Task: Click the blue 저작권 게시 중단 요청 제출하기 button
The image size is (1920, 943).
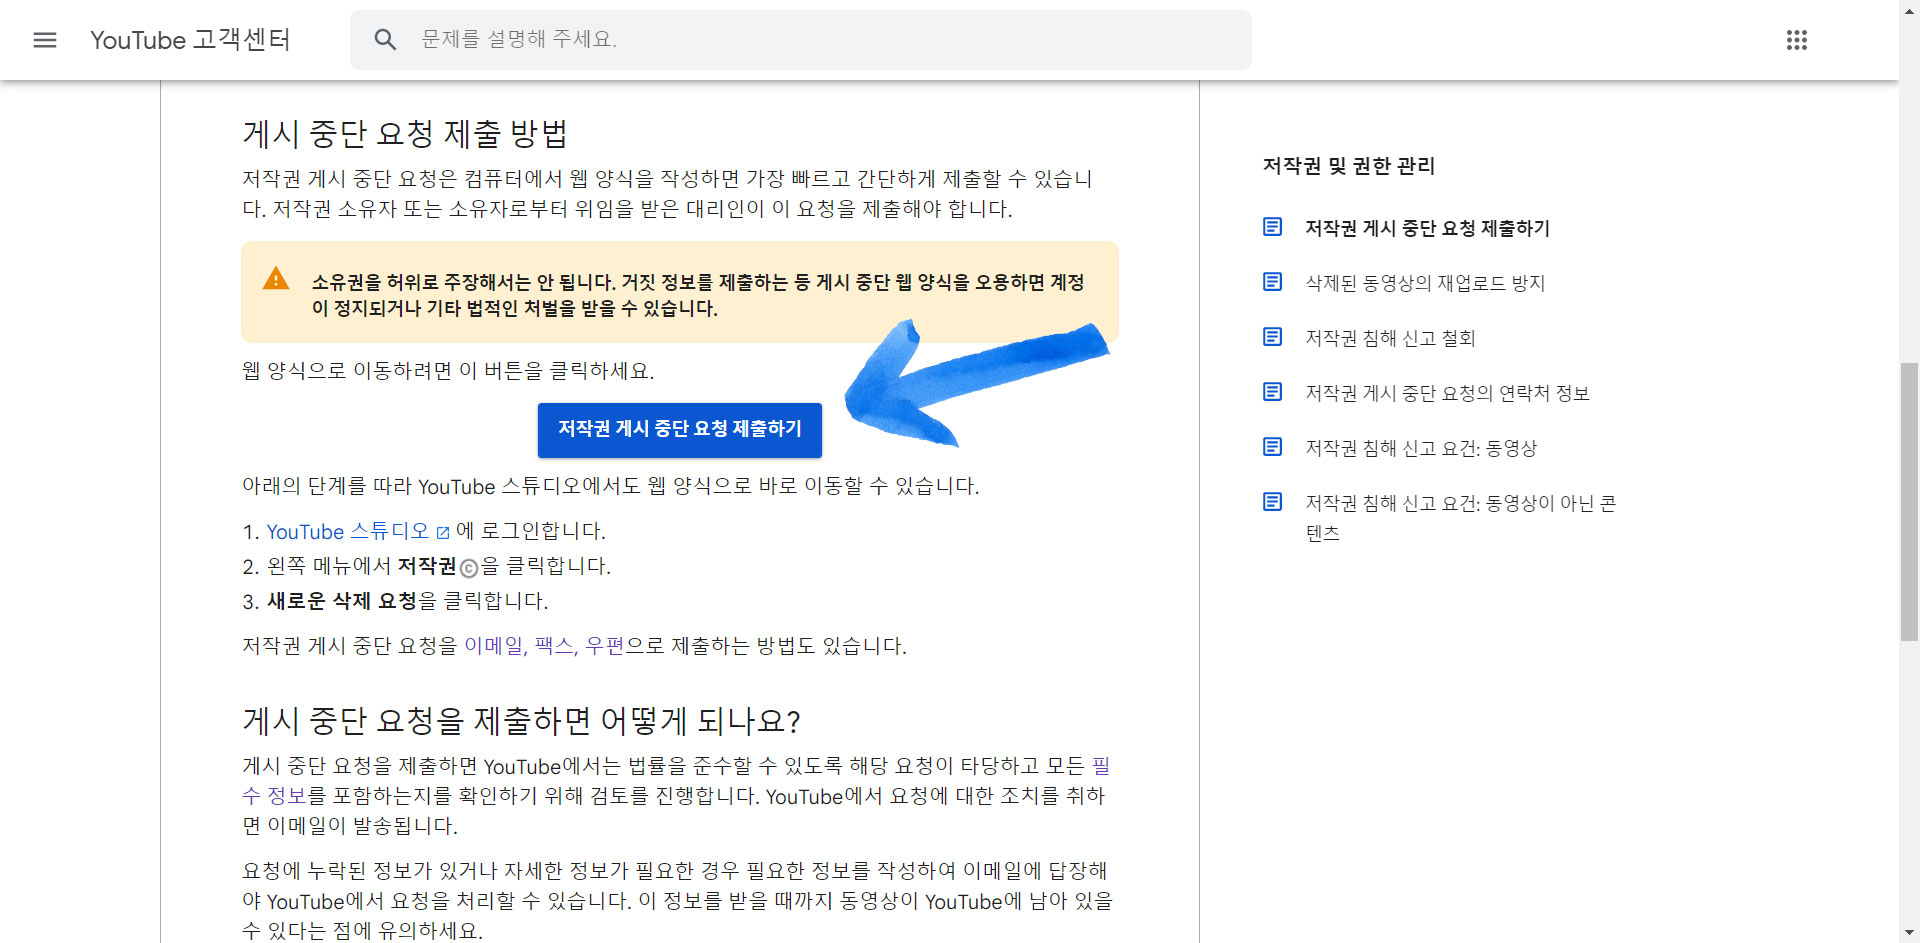Action: pyautogui.click(x=680, y=430)
